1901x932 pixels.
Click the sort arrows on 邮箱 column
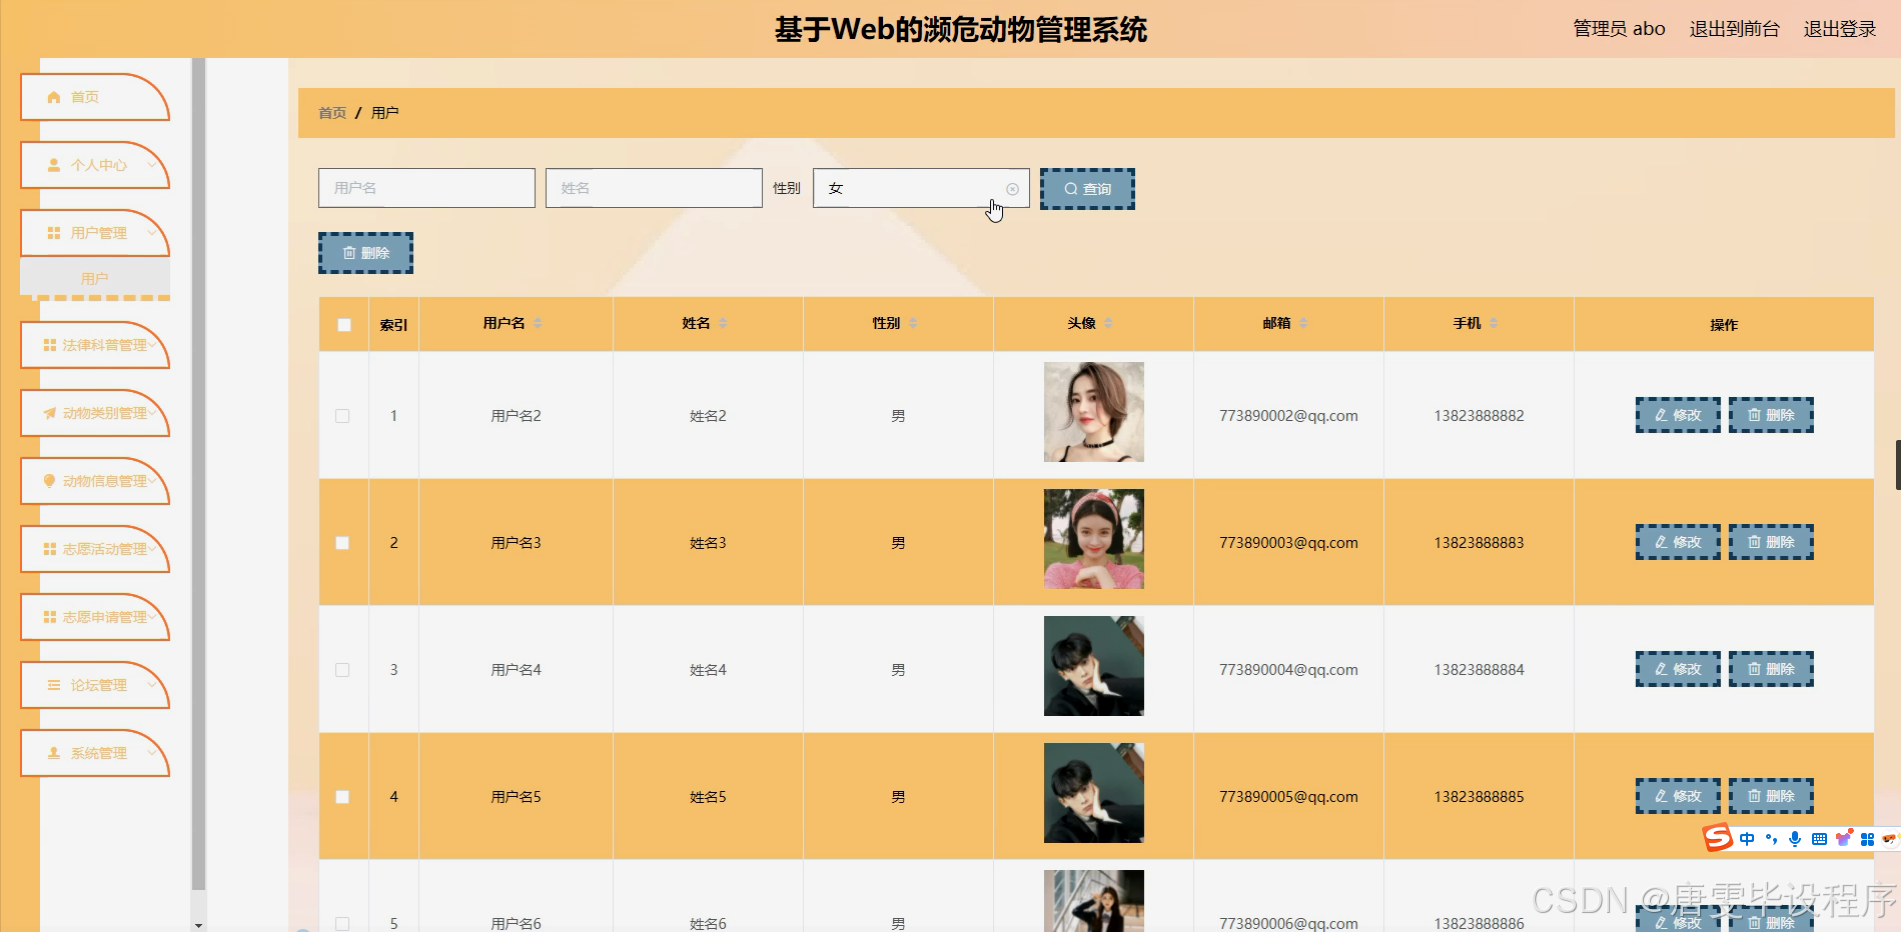point(1304,323)
